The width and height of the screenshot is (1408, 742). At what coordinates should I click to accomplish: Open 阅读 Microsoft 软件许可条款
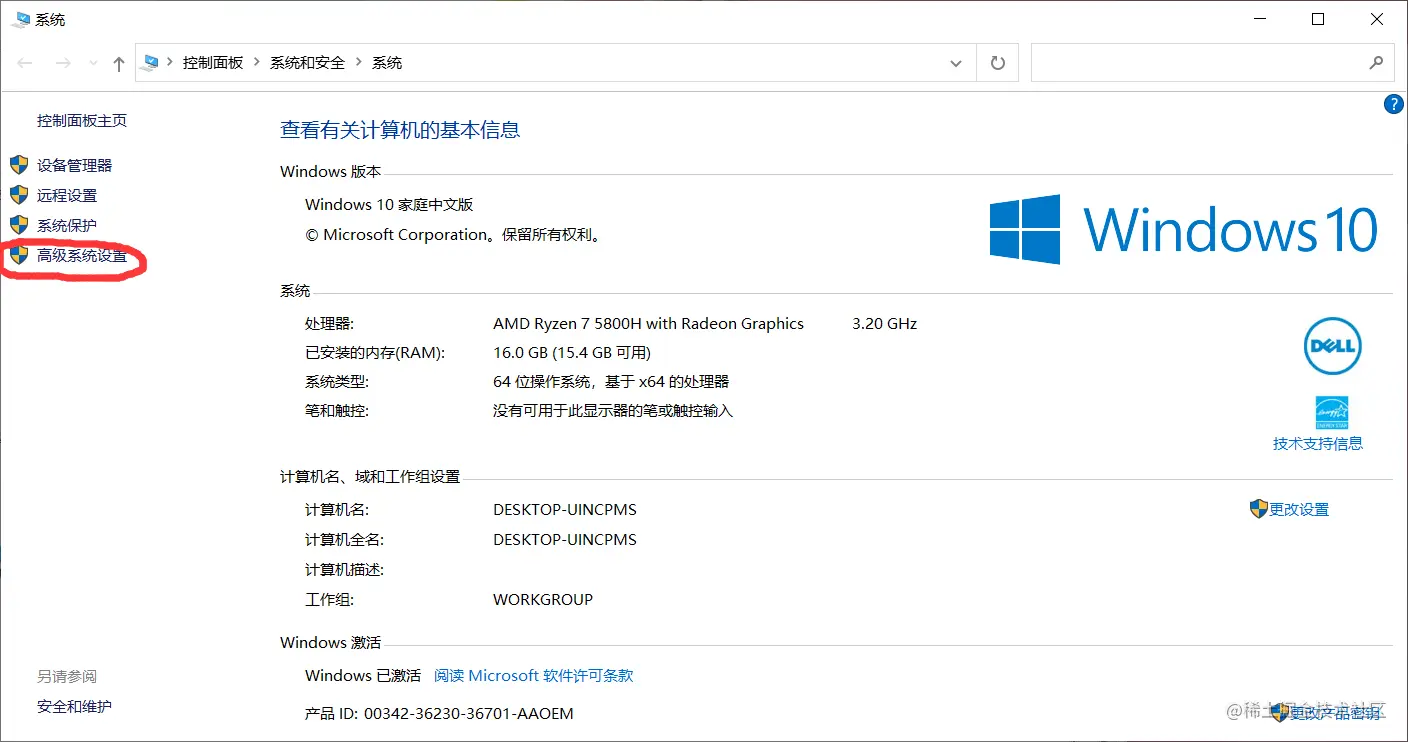tap(534, 675)
